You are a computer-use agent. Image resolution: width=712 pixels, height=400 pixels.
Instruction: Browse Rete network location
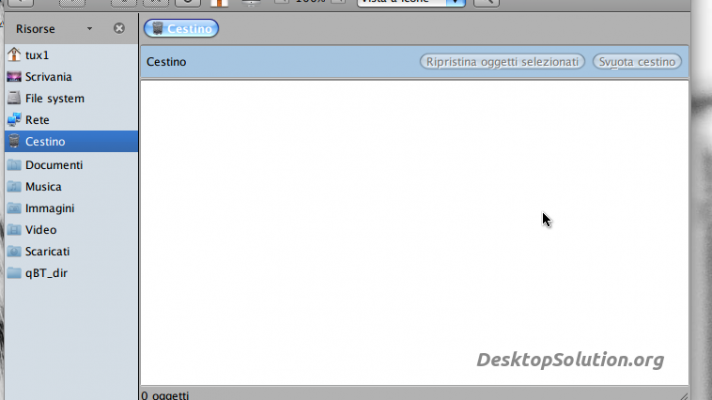tap(71, 120)
